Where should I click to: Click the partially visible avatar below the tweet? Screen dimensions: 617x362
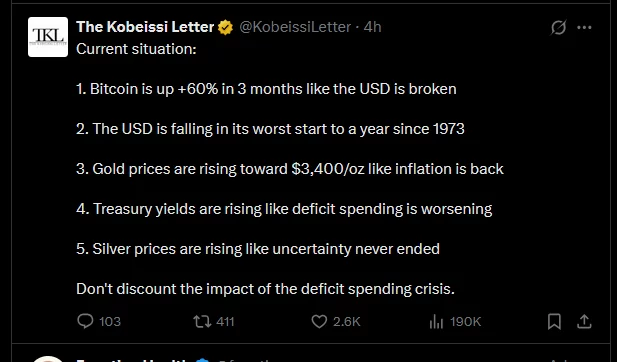pyautogui.click(x=48, y=358)
